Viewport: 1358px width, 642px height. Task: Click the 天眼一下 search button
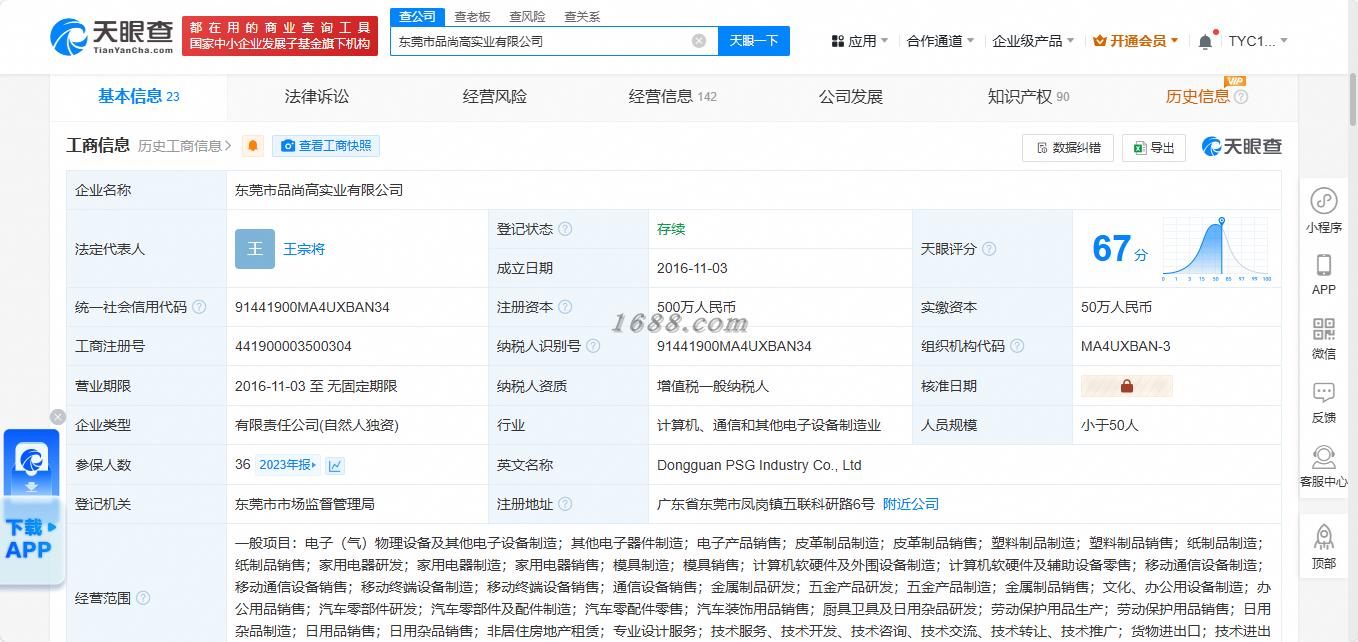tap(754, 41)
